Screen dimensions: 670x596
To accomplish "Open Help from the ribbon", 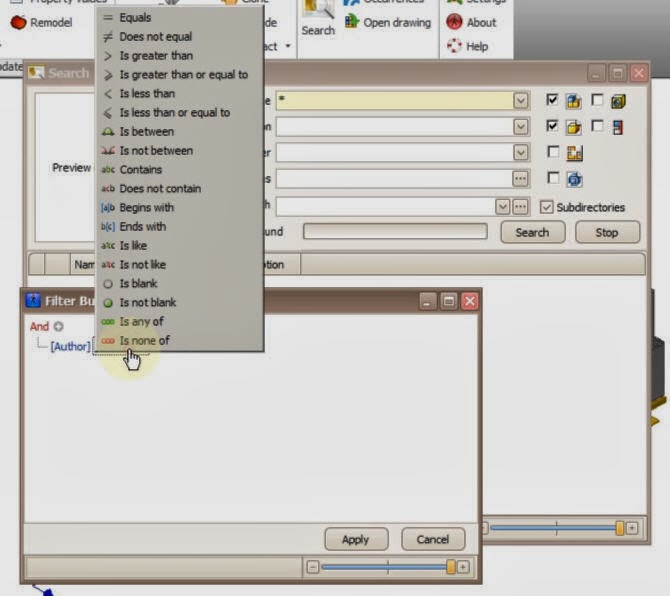I will tap(467, 46).
